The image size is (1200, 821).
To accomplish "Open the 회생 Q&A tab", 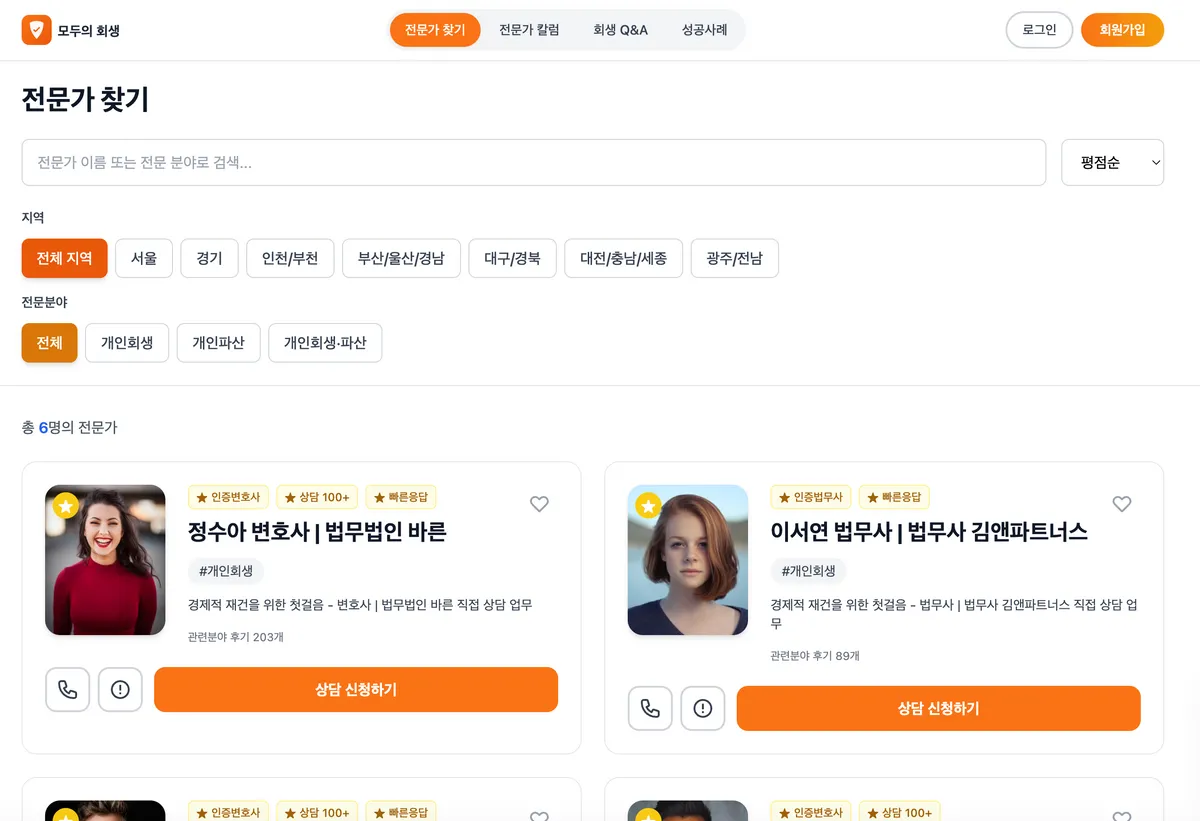I will coord(620,30).
